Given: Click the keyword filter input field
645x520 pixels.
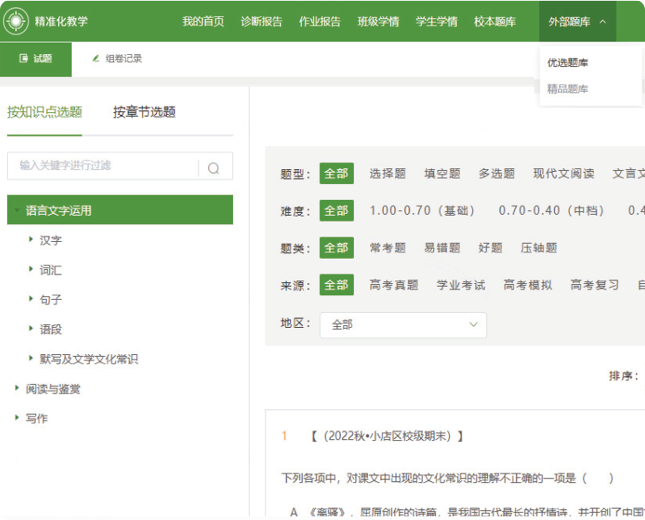Looking at the screenshot, I should point(105,166).
